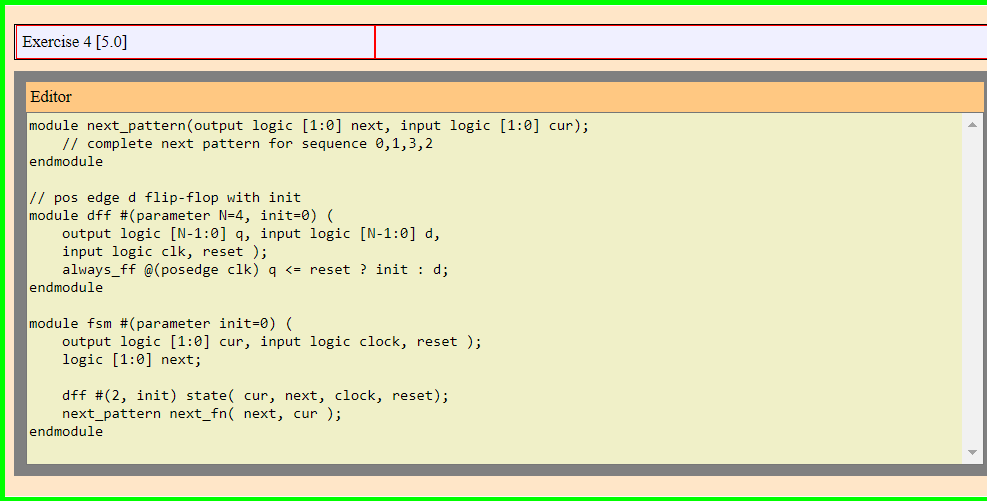Image resolution: width=987 pixels, height=501 pixels.
Task: Click the line 'module fsm #(parameter init=0) ('
Action: 161,324
